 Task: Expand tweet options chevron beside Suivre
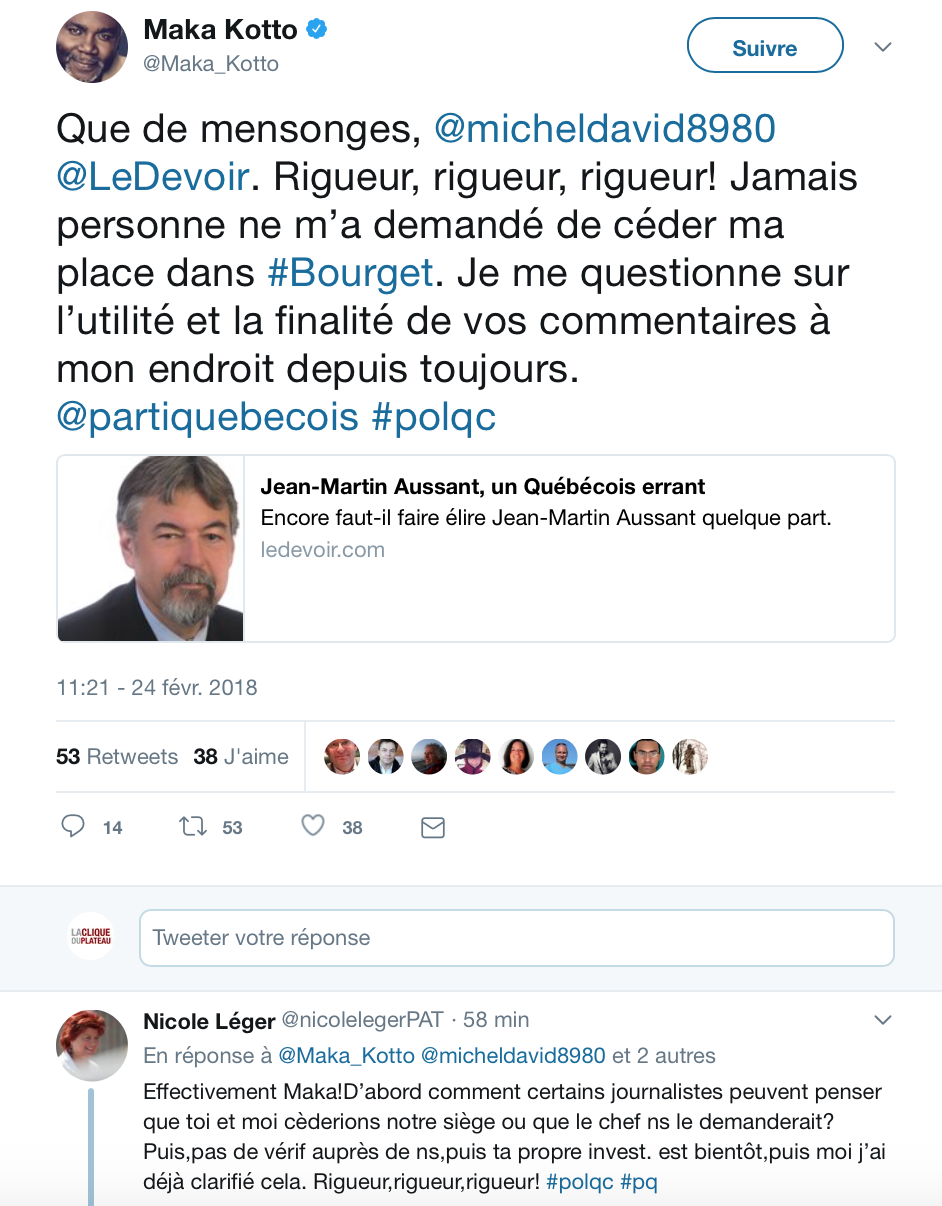pos(883,47)
